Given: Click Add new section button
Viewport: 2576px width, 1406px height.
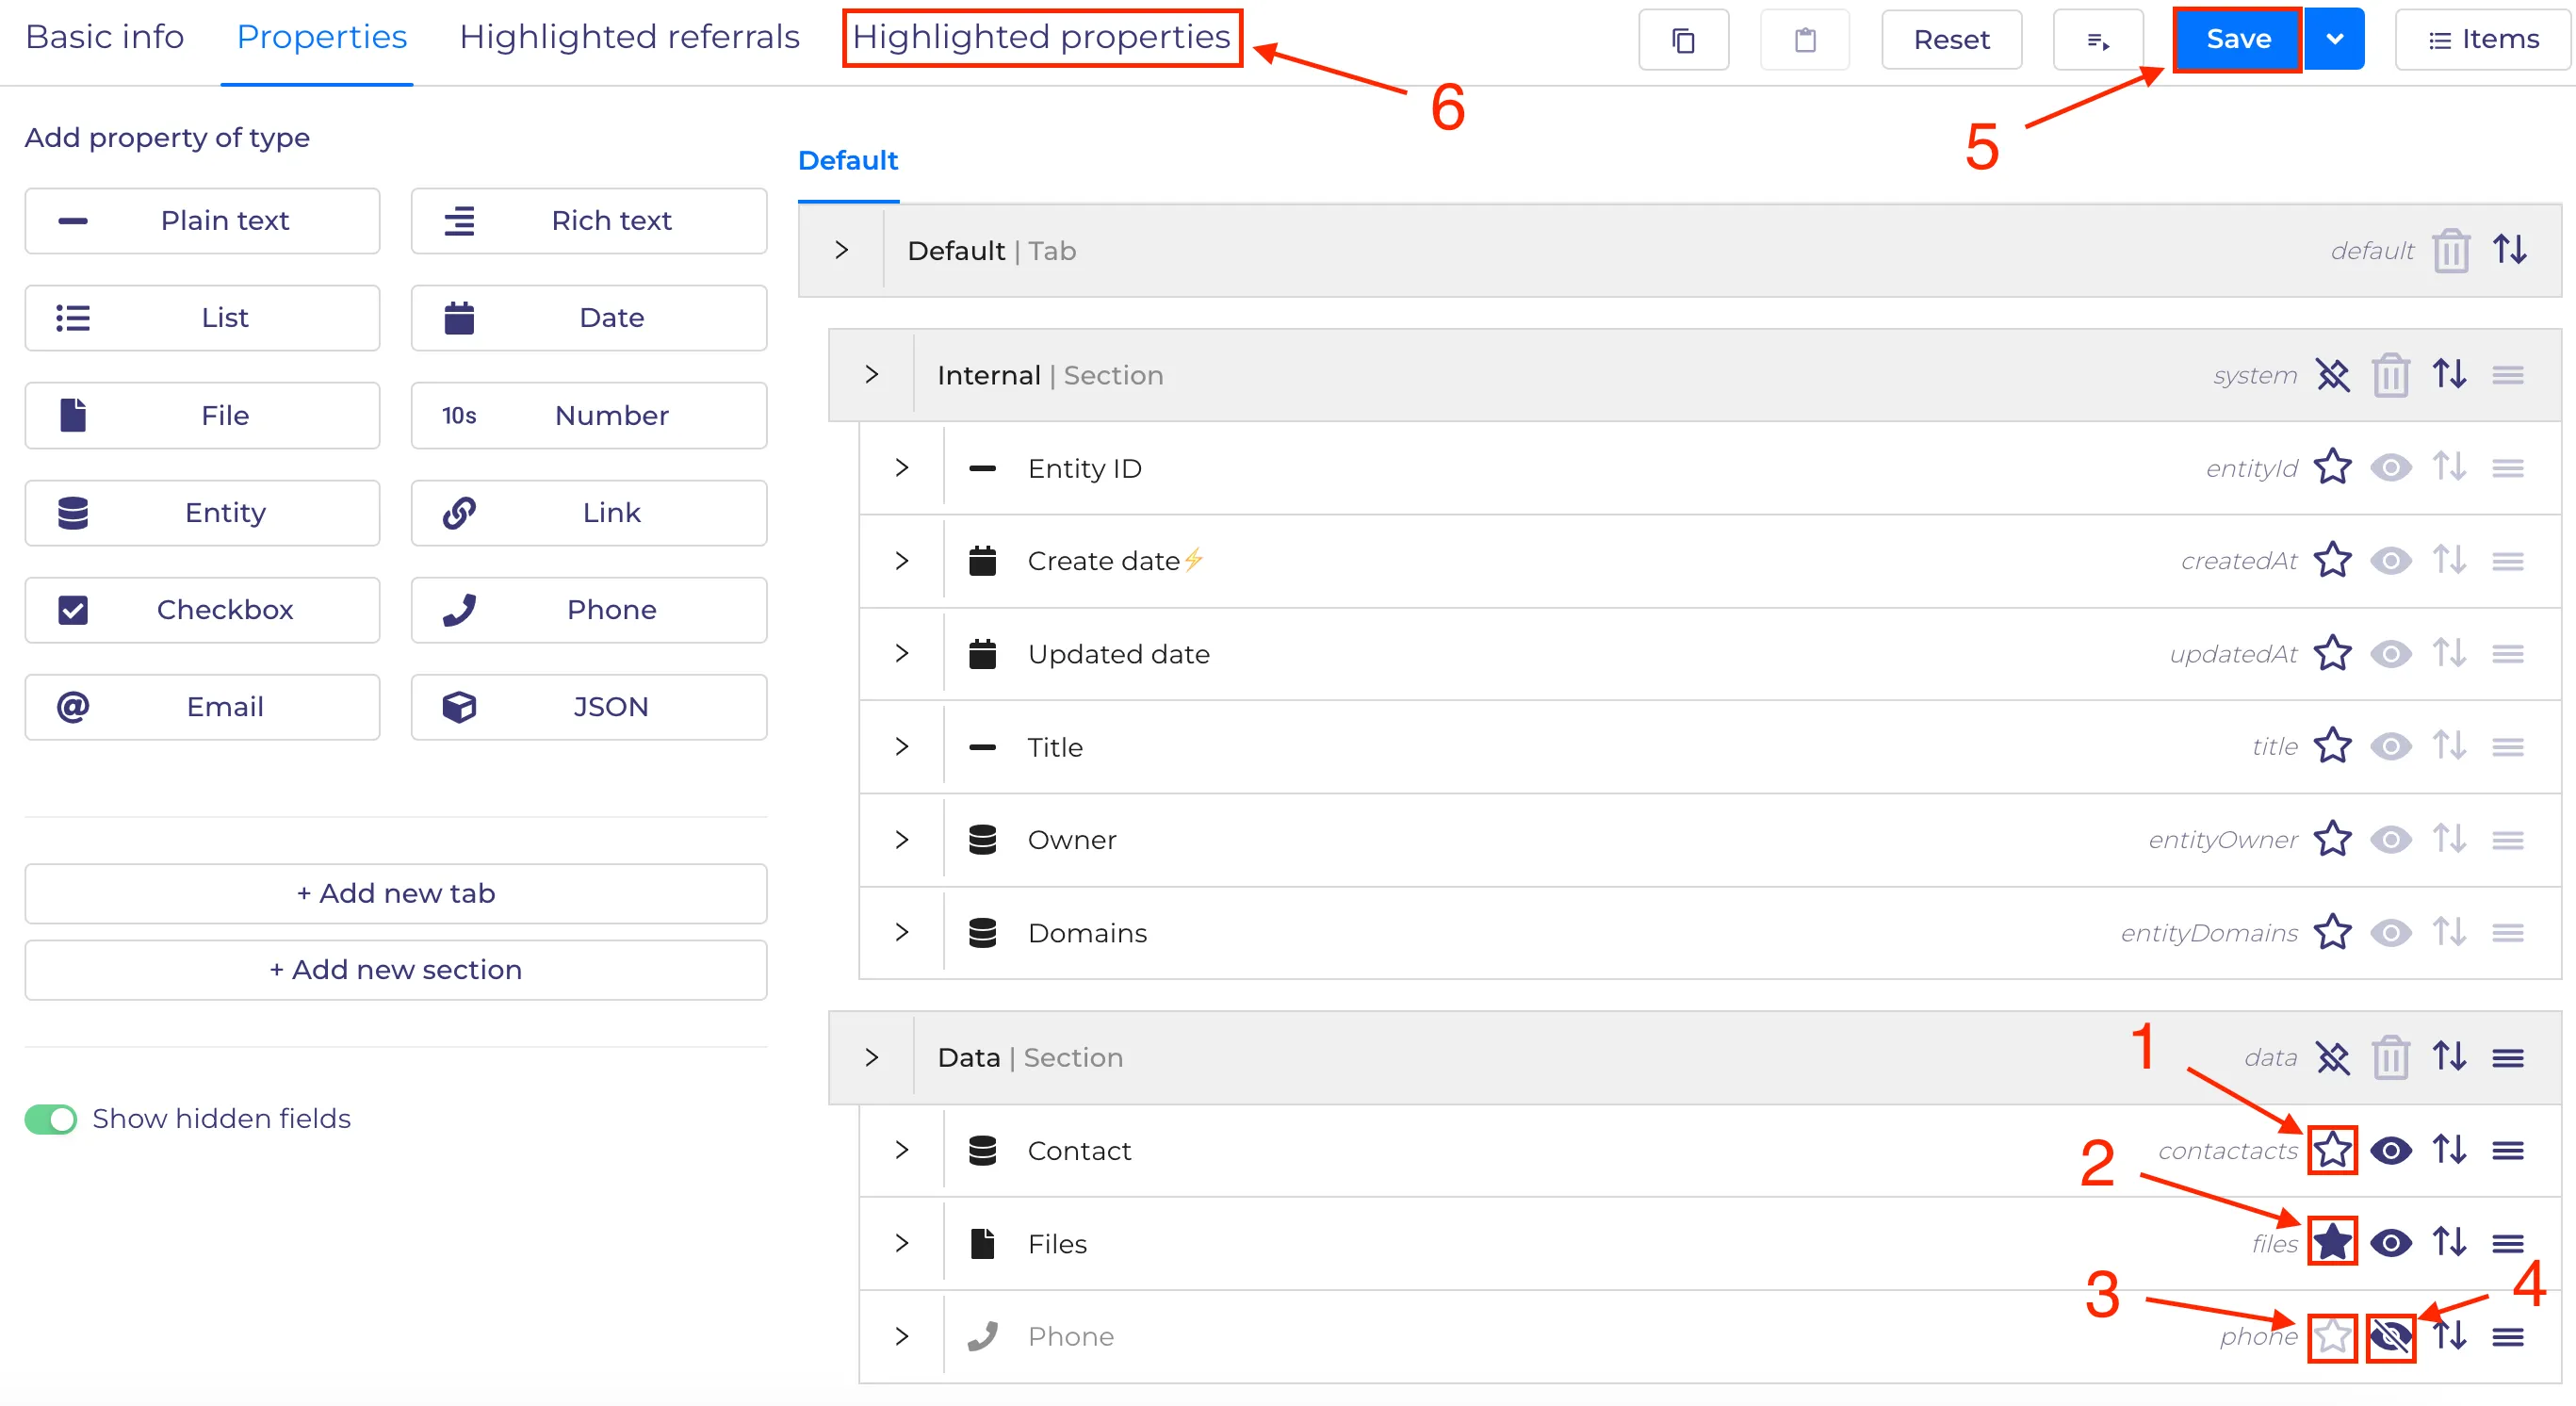Looking at the screenshot, I should pos(396,970).
